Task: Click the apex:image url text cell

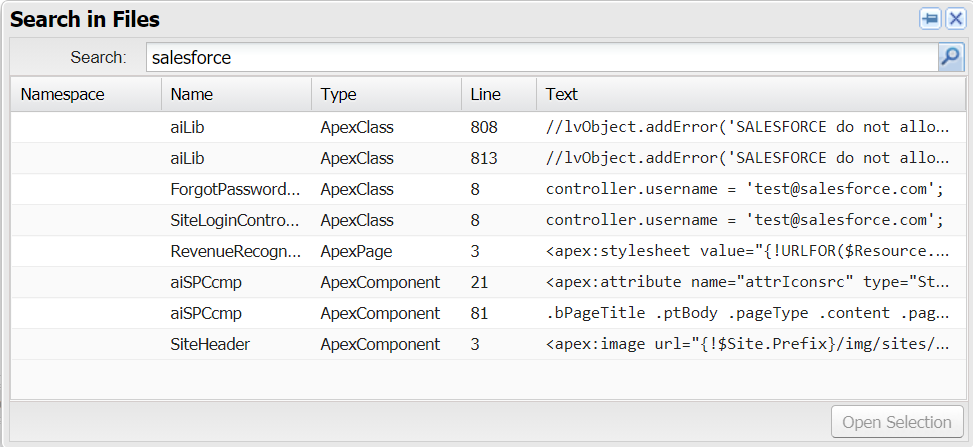Action: coord(747,344)
